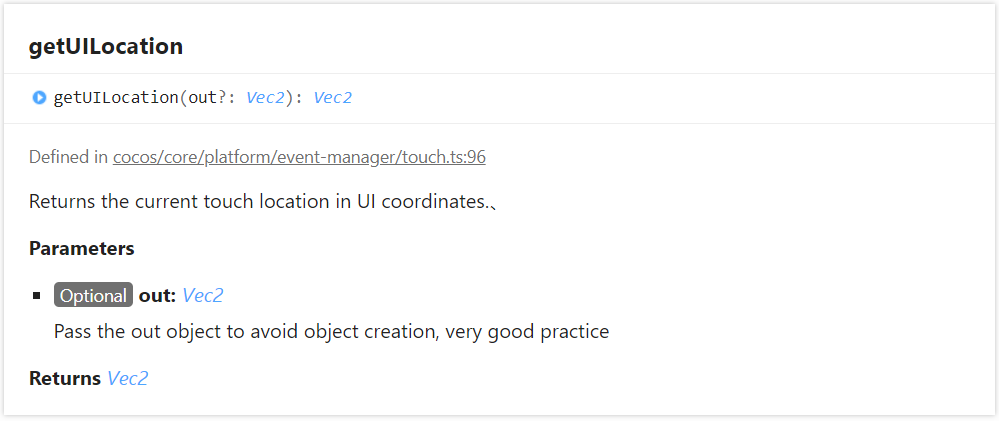The width and height of the screenshot is (999, 421).
Task: Click the getUILocation section heading
Action: [x=106, y=47]
